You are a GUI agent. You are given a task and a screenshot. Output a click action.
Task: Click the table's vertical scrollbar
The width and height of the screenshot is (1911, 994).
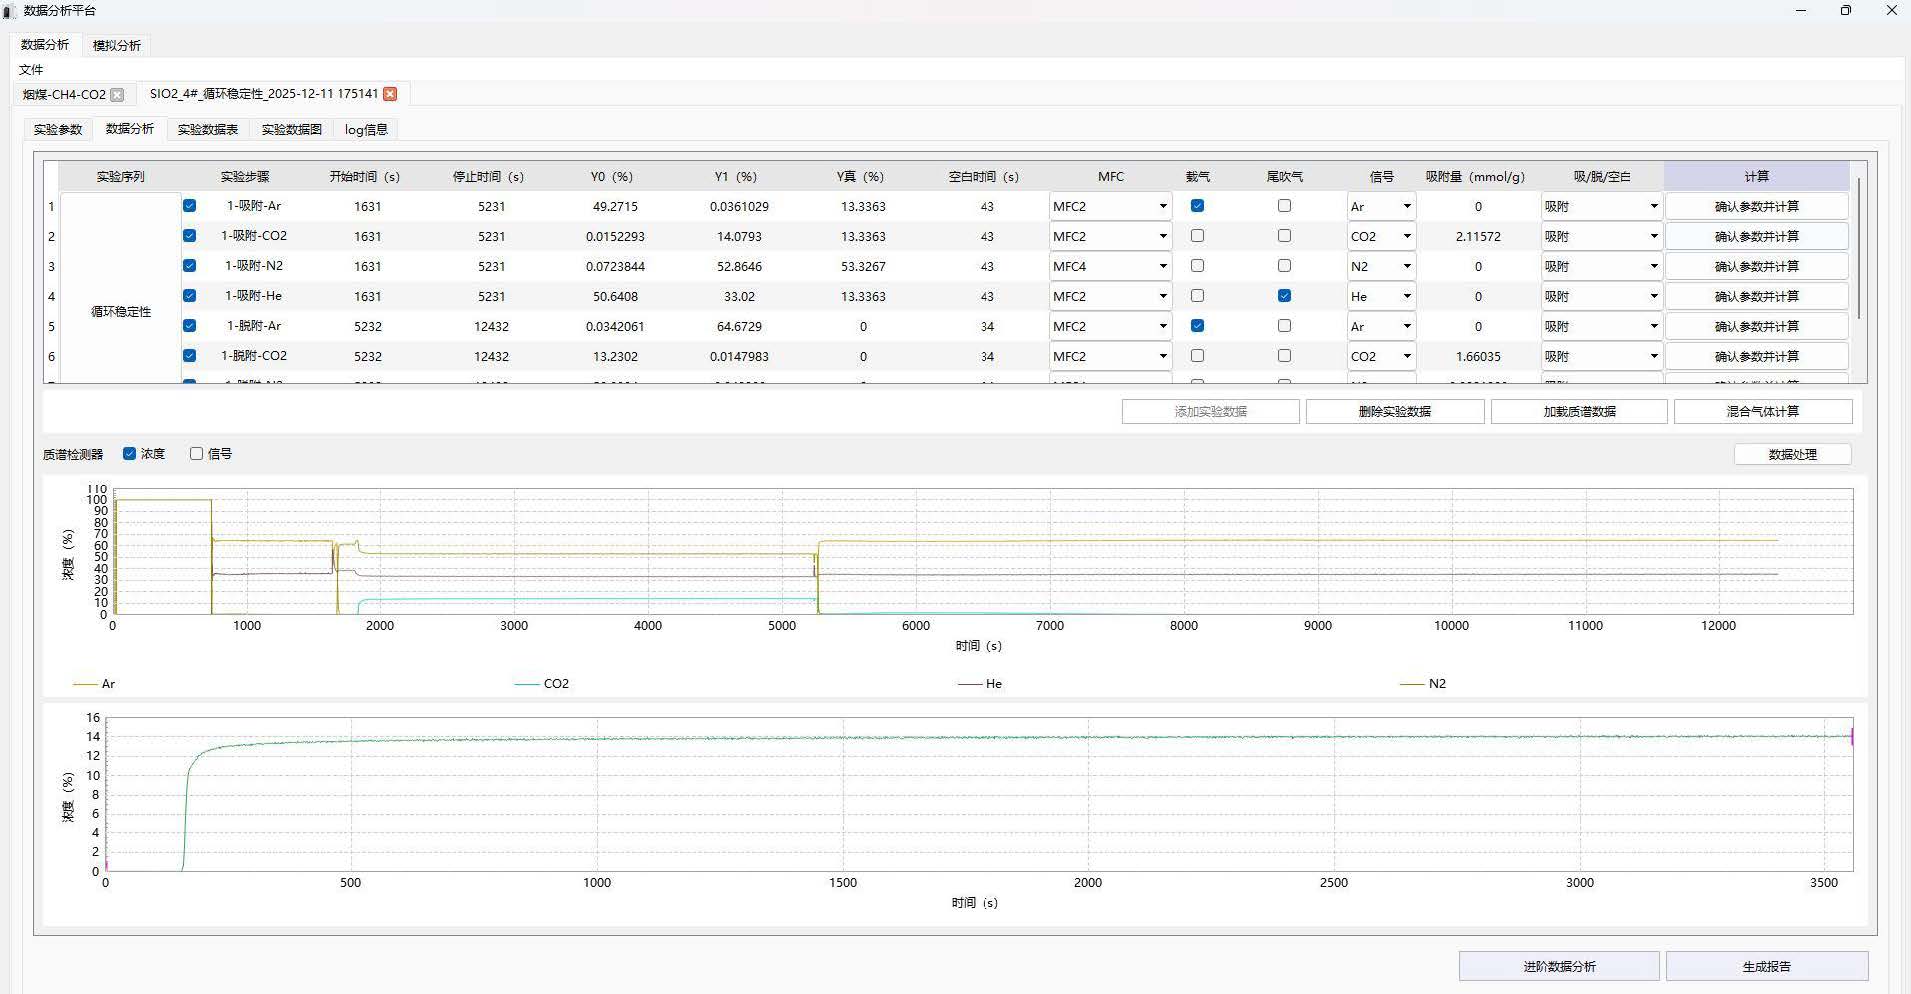coord(1859,250)
